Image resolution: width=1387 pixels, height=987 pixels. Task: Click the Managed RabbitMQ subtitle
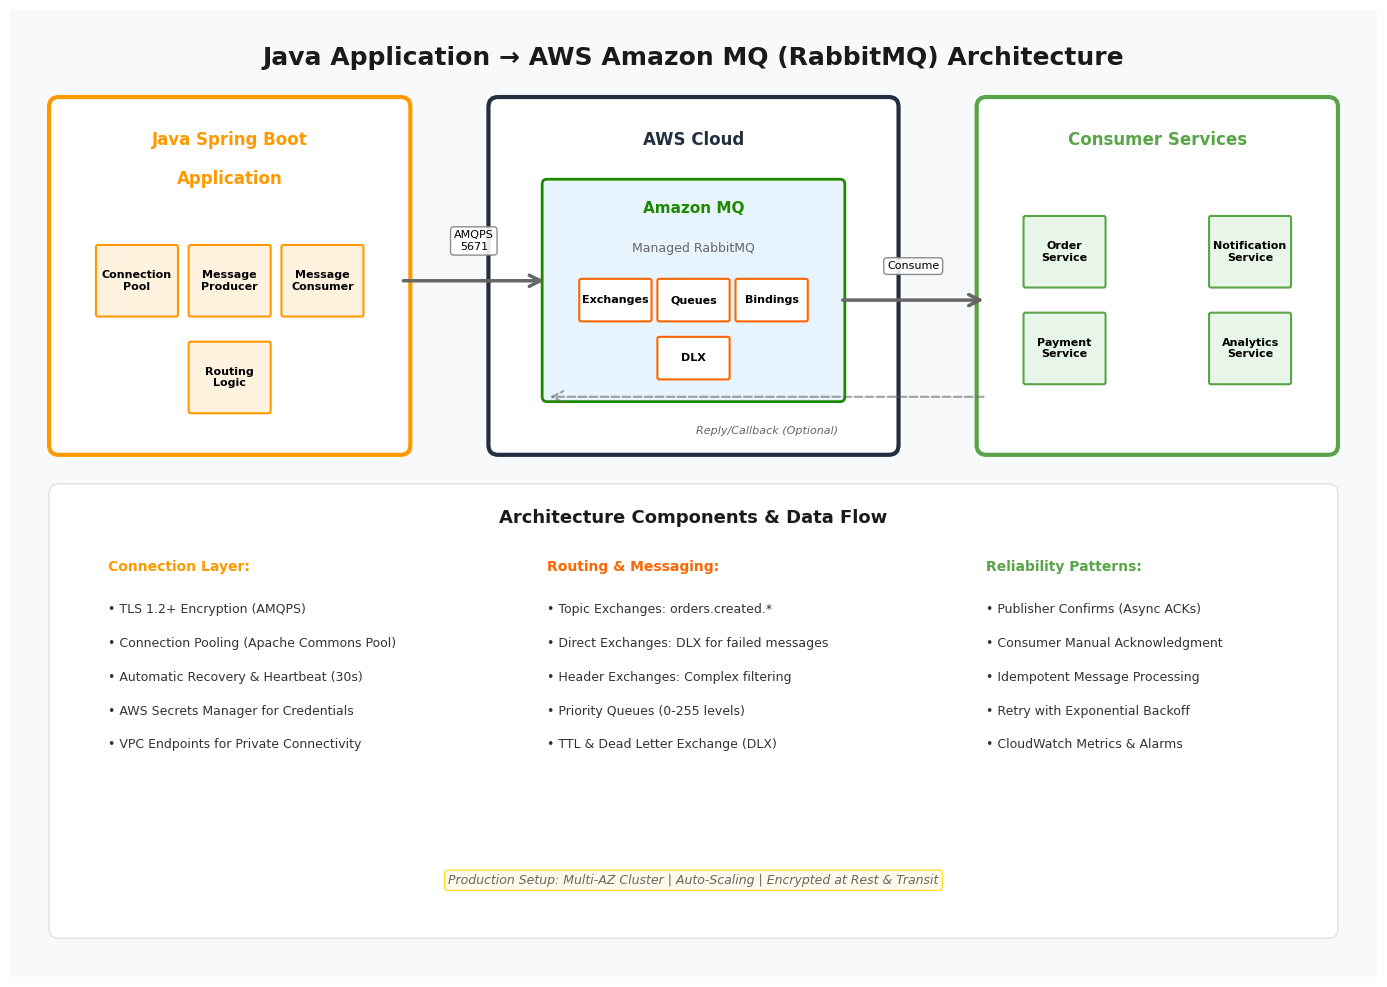pos(693,248)
